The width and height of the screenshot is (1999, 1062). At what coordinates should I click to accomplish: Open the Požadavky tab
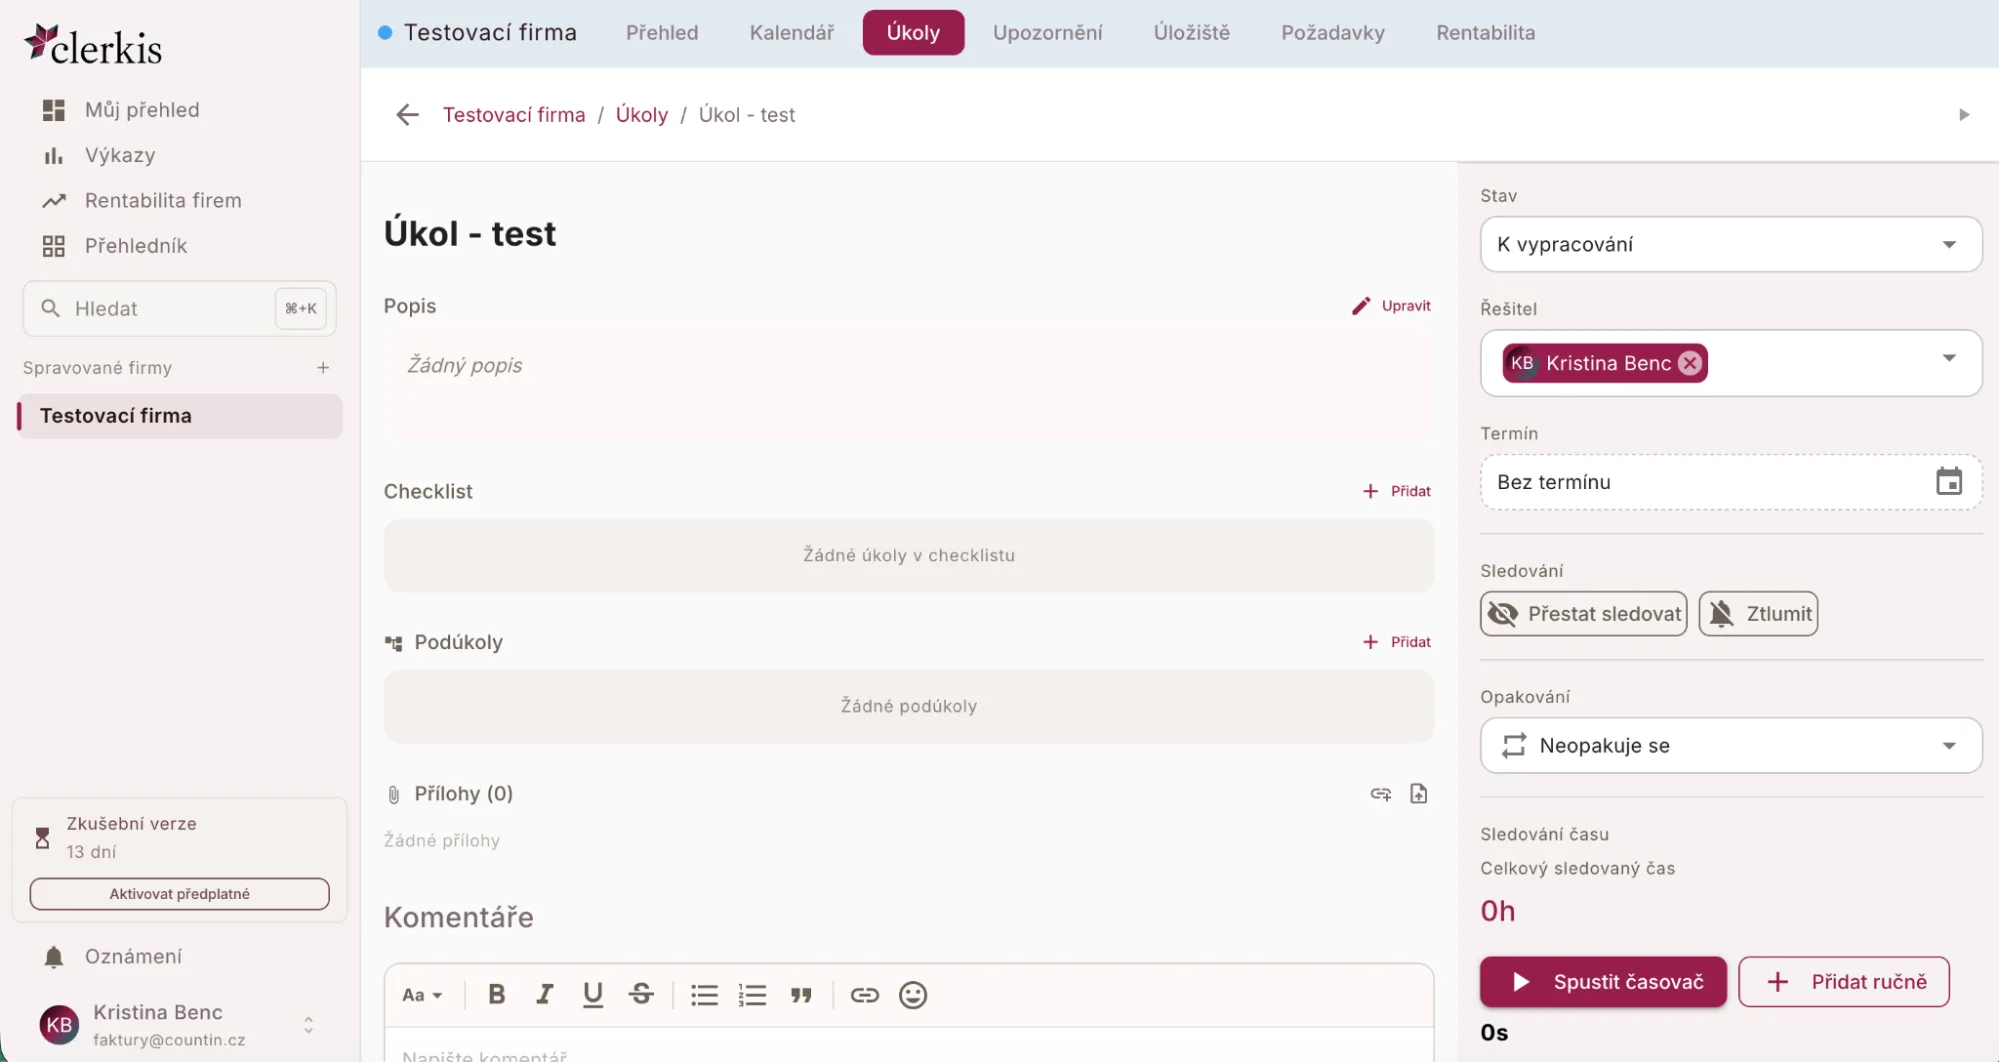(x=1332, y=32)
